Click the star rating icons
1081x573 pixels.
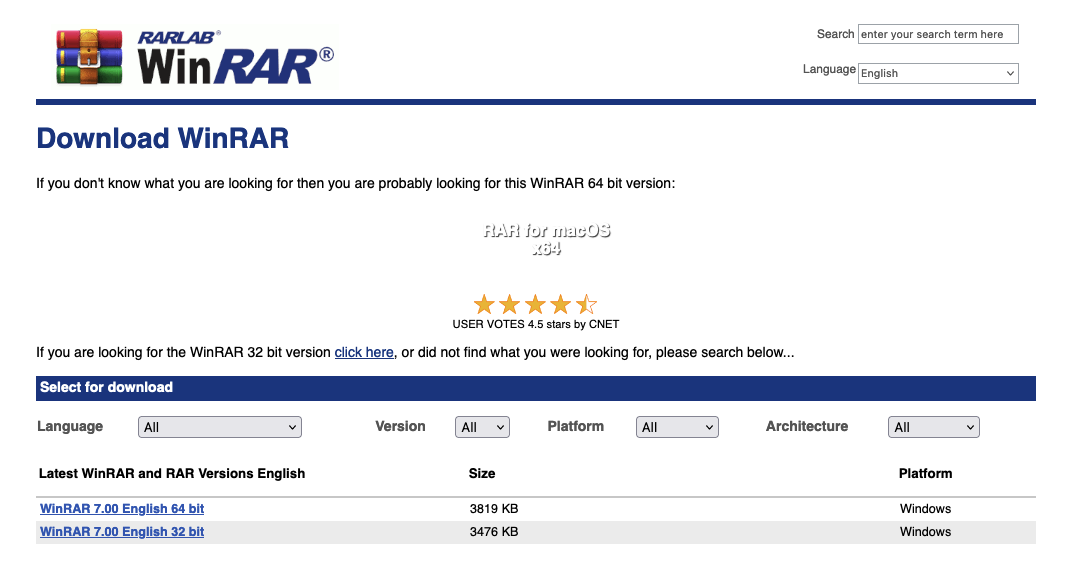(535, 304)
